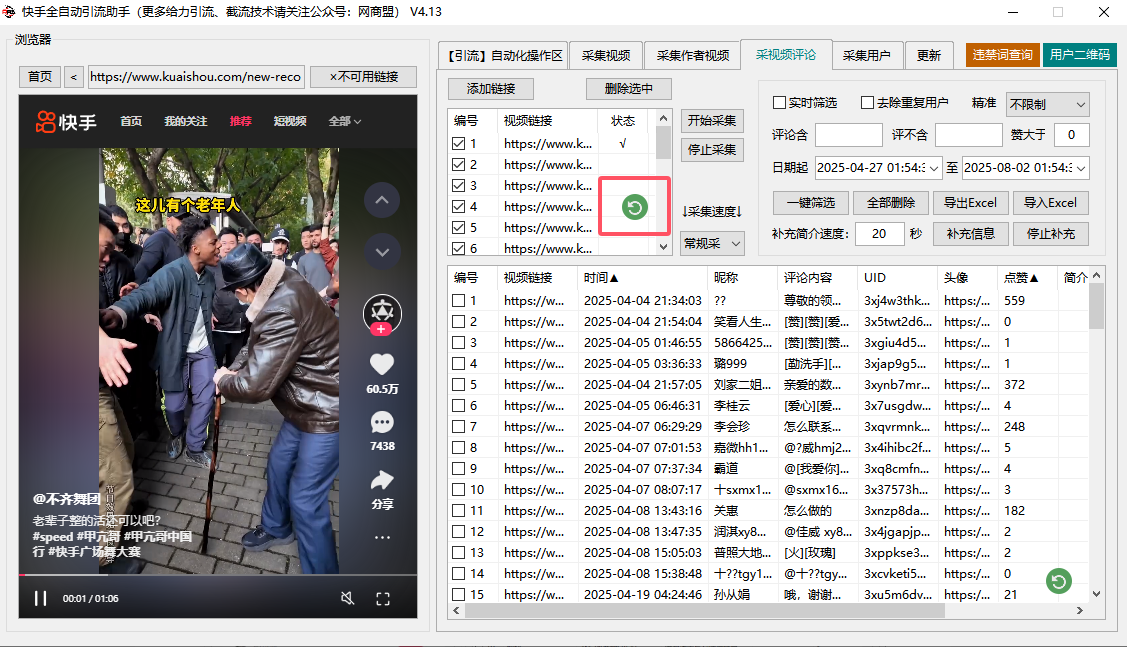Open the three-dot more options on video

coord(382,537)
